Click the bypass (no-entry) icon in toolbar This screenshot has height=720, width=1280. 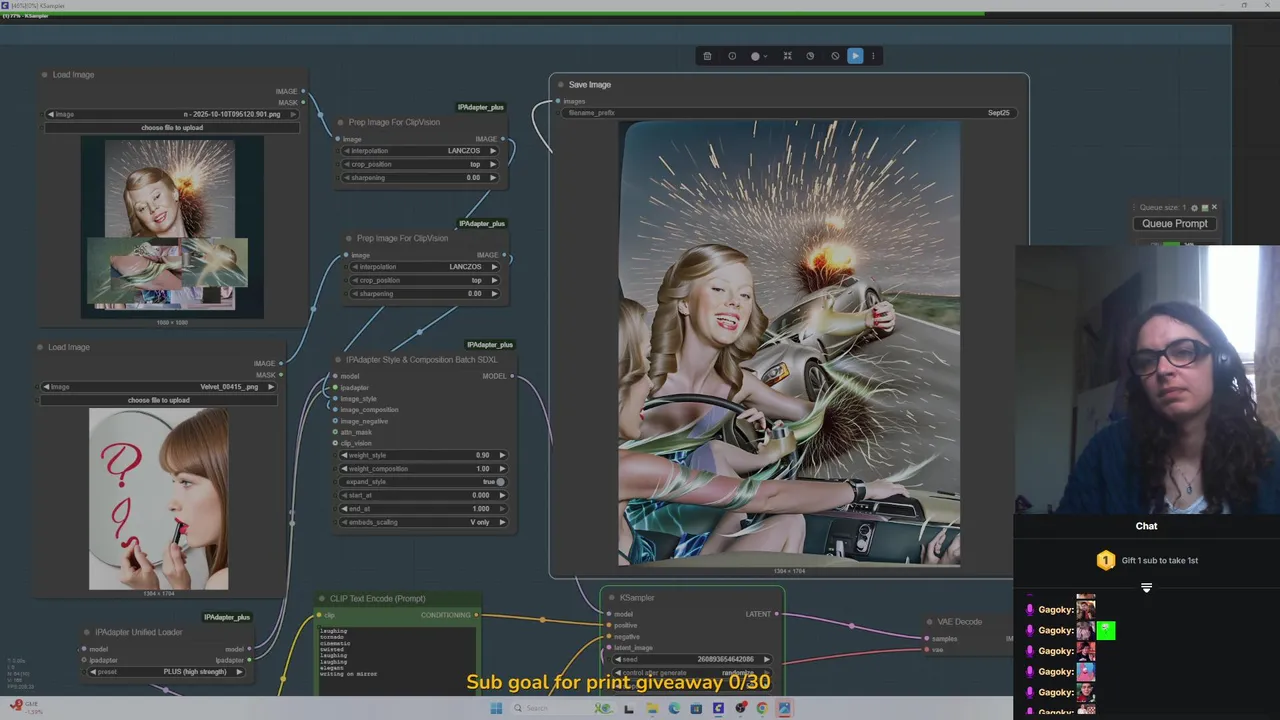(x=835, y=56)
